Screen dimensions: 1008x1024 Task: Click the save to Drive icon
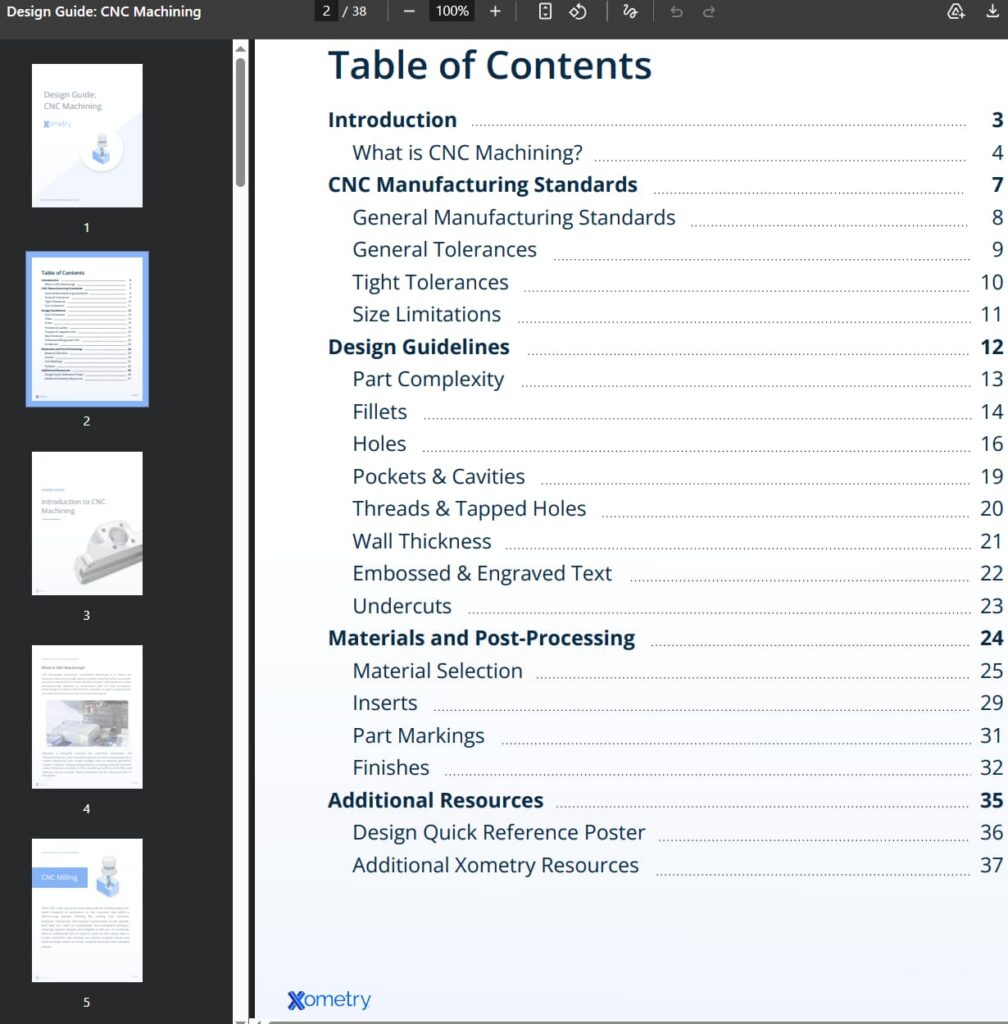[x=956, y=12]
